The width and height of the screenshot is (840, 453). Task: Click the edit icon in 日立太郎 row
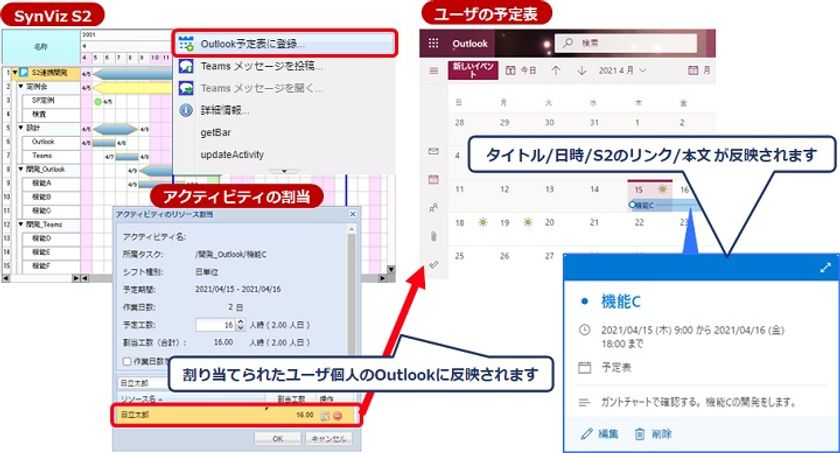tap(325, 416)
